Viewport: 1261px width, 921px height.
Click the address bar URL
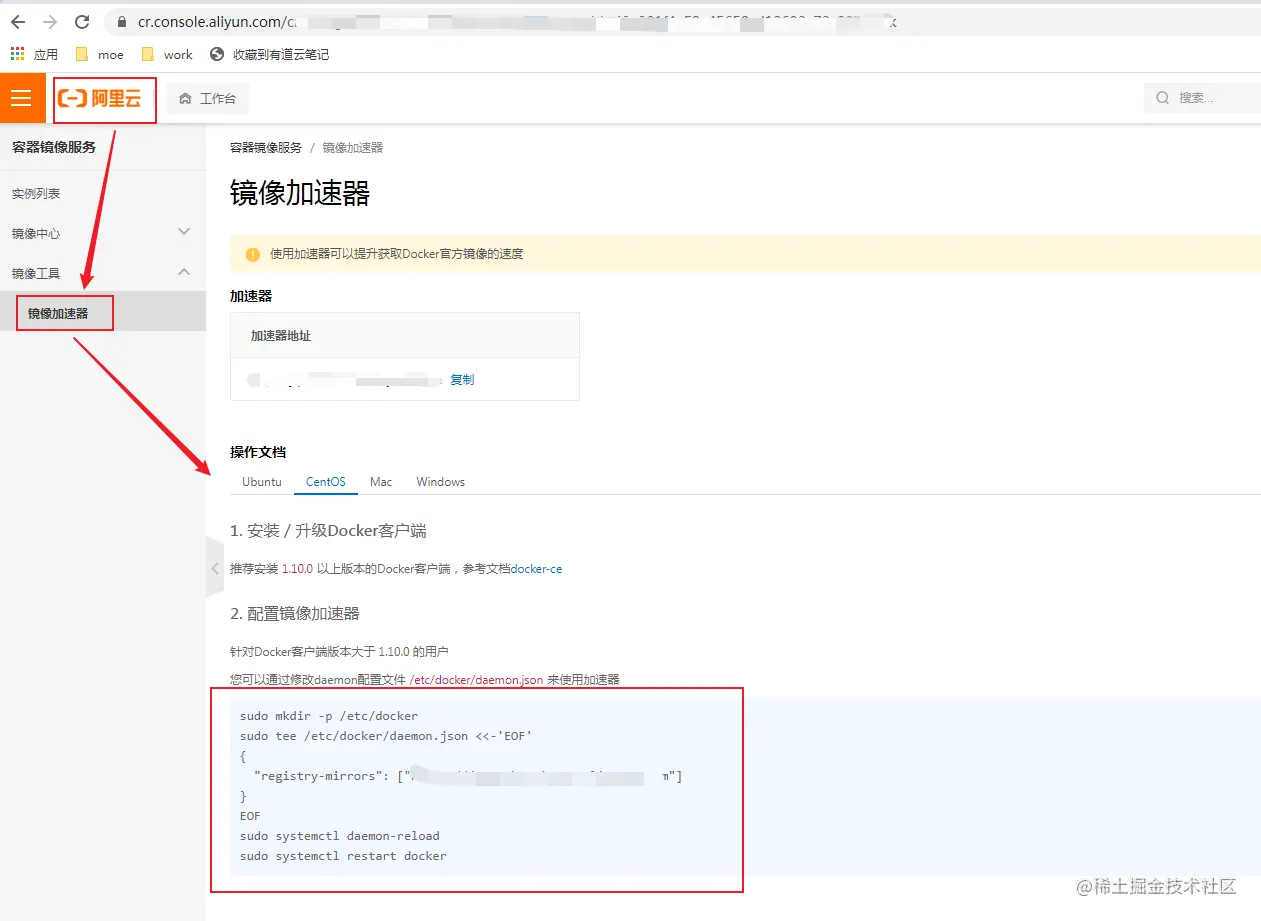click(515, 21)
